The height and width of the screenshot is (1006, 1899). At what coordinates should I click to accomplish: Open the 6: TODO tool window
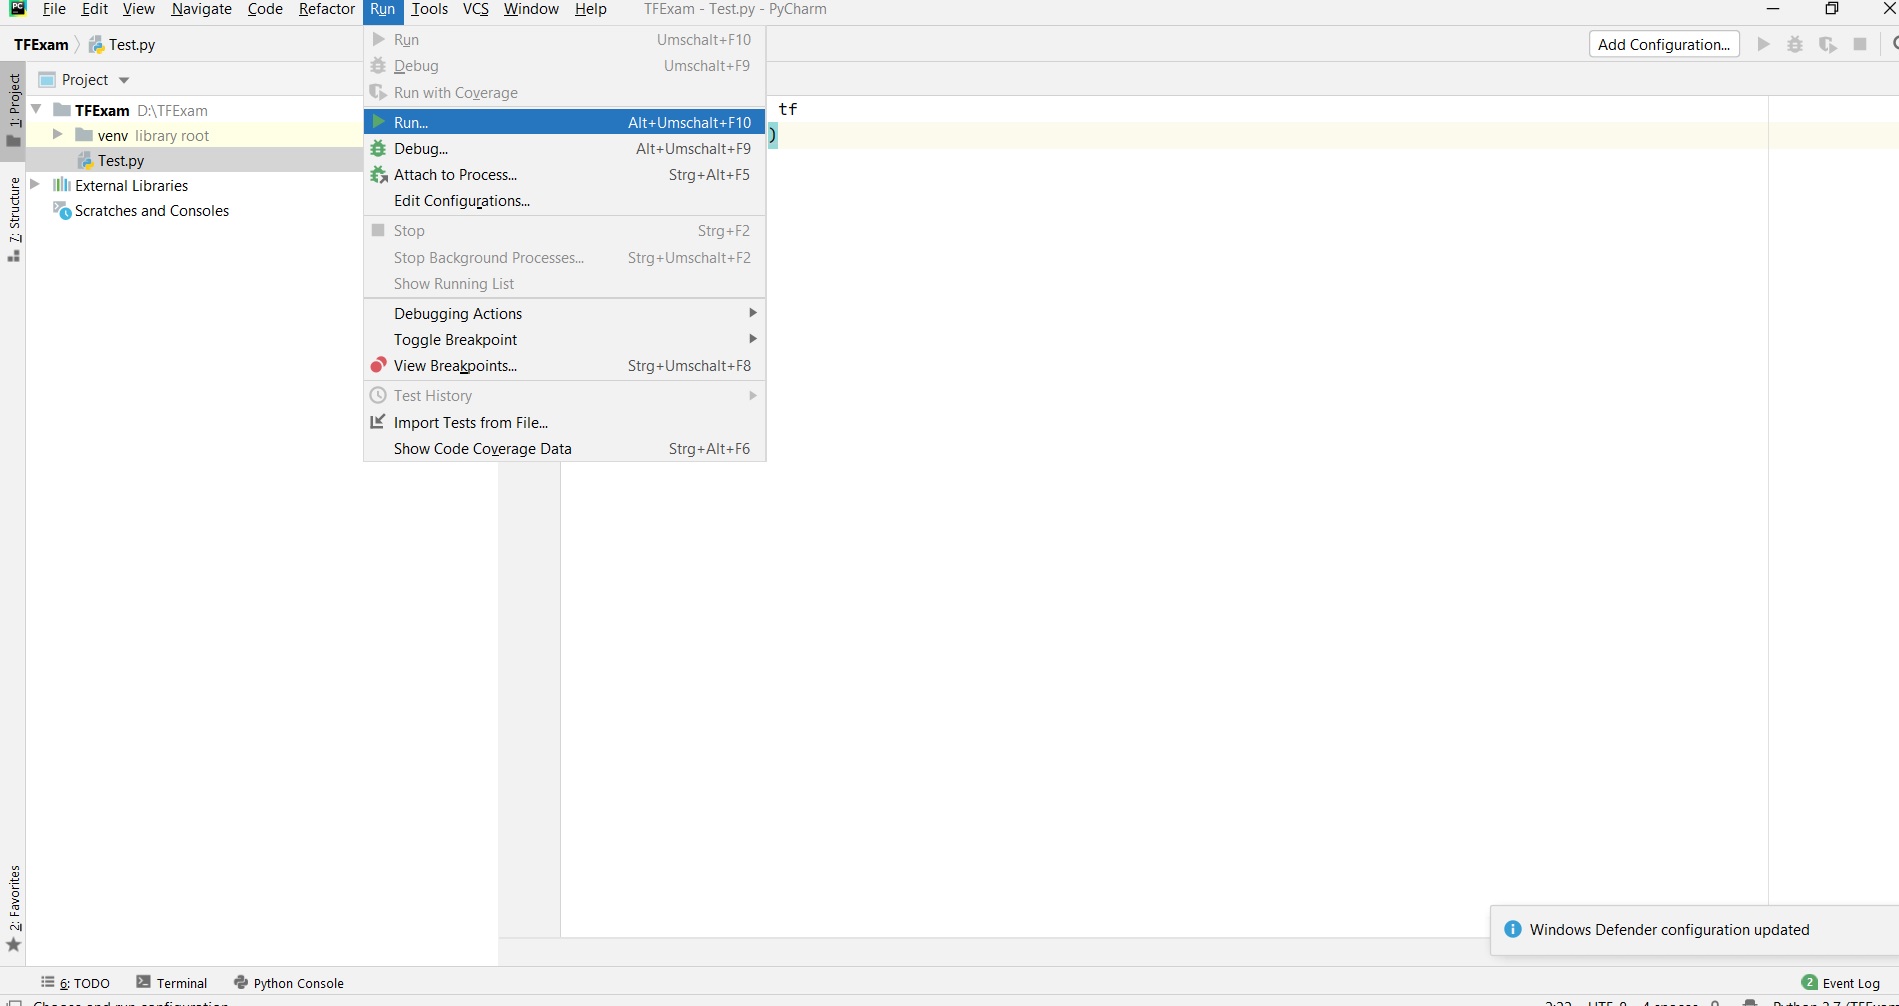pos(76,983)
